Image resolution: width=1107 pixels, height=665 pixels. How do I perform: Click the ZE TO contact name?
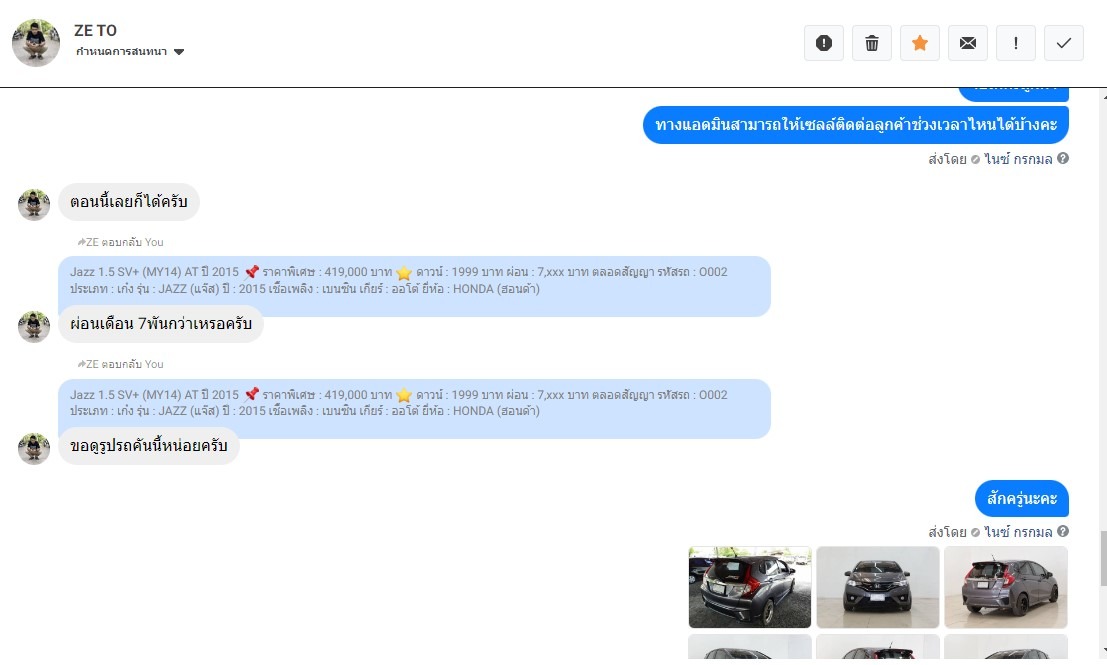[x=95, y=30]
